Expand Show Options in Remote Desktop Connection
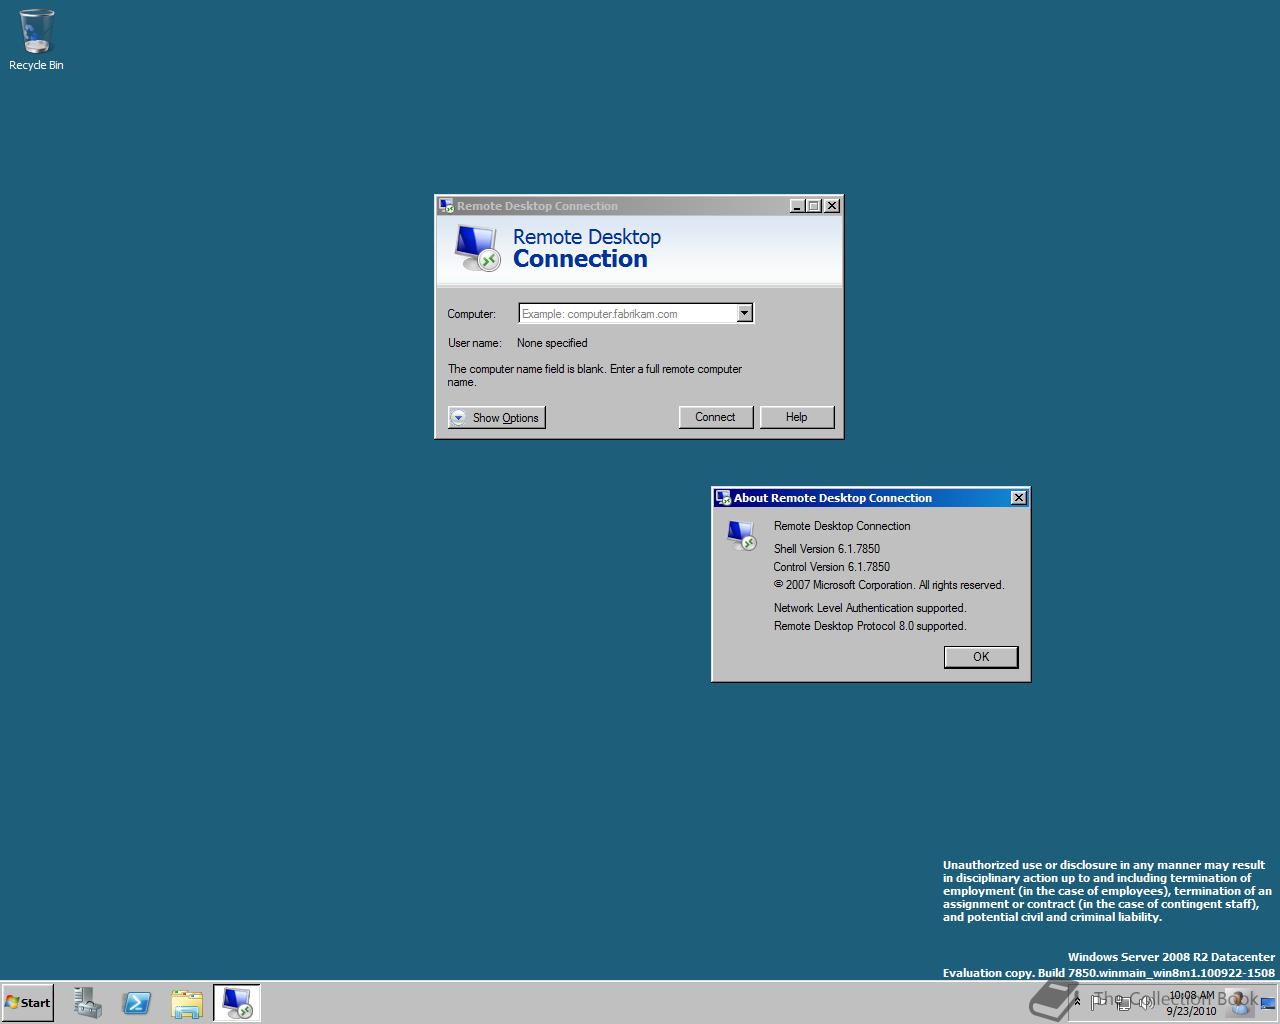The width and height of the screenshot is (1280, 1024). [x=496, y=418]
